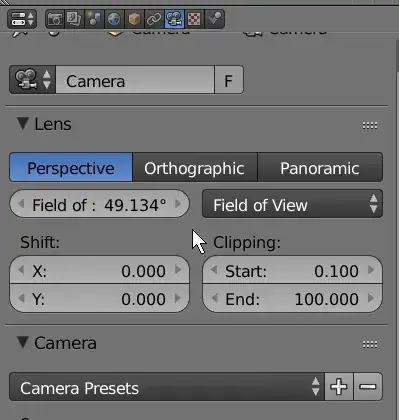Viewport: 399px width, 420px height.
Task: Select Perspective lens type
Action: coord(71,167)
